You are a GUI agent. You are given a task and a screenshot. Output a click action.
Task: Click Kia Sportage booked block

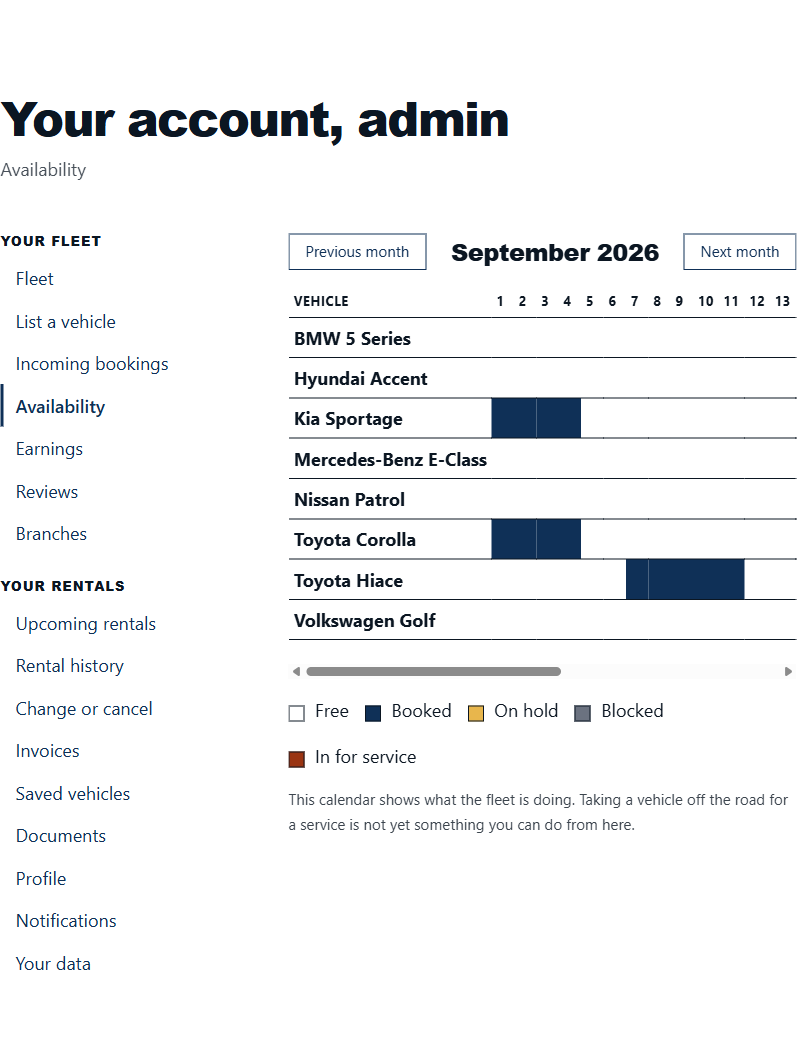[536, 419]
